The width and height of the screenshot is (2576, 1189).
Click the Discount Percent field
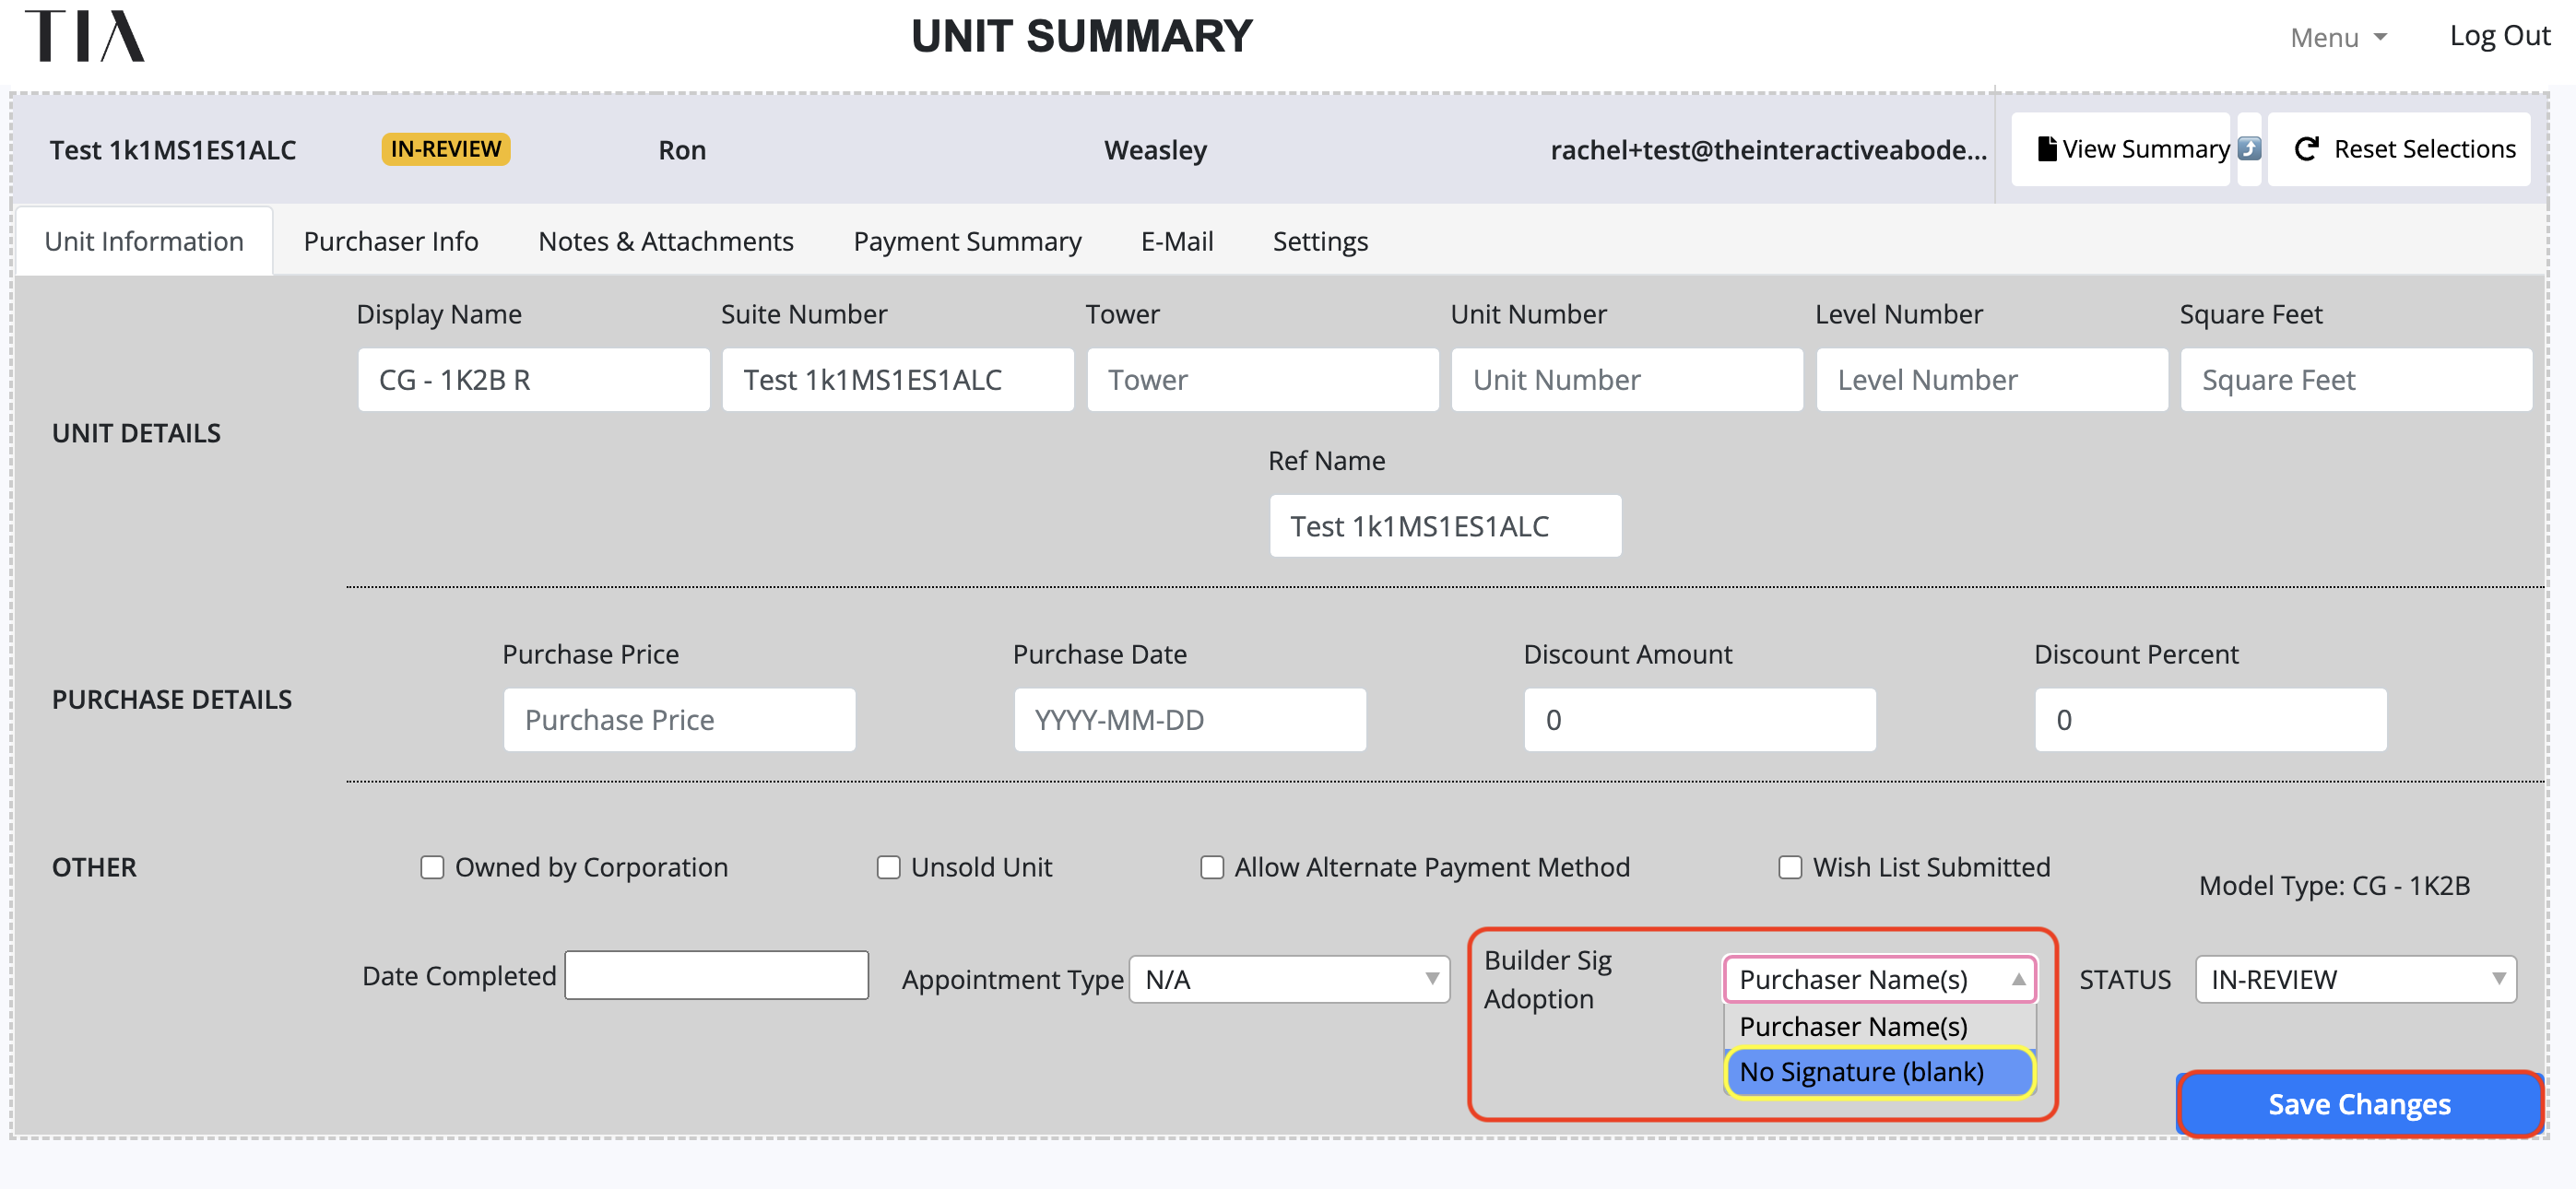pos(2211,720)
